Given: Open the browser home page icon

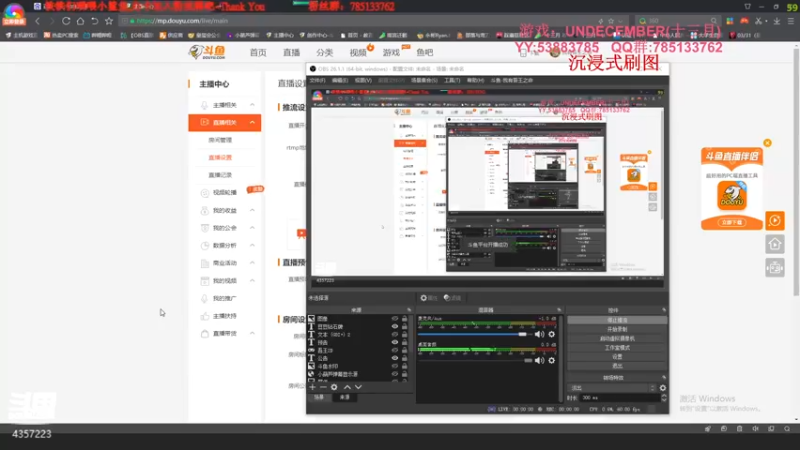Looking at the screenshot, I should point(80,21).
